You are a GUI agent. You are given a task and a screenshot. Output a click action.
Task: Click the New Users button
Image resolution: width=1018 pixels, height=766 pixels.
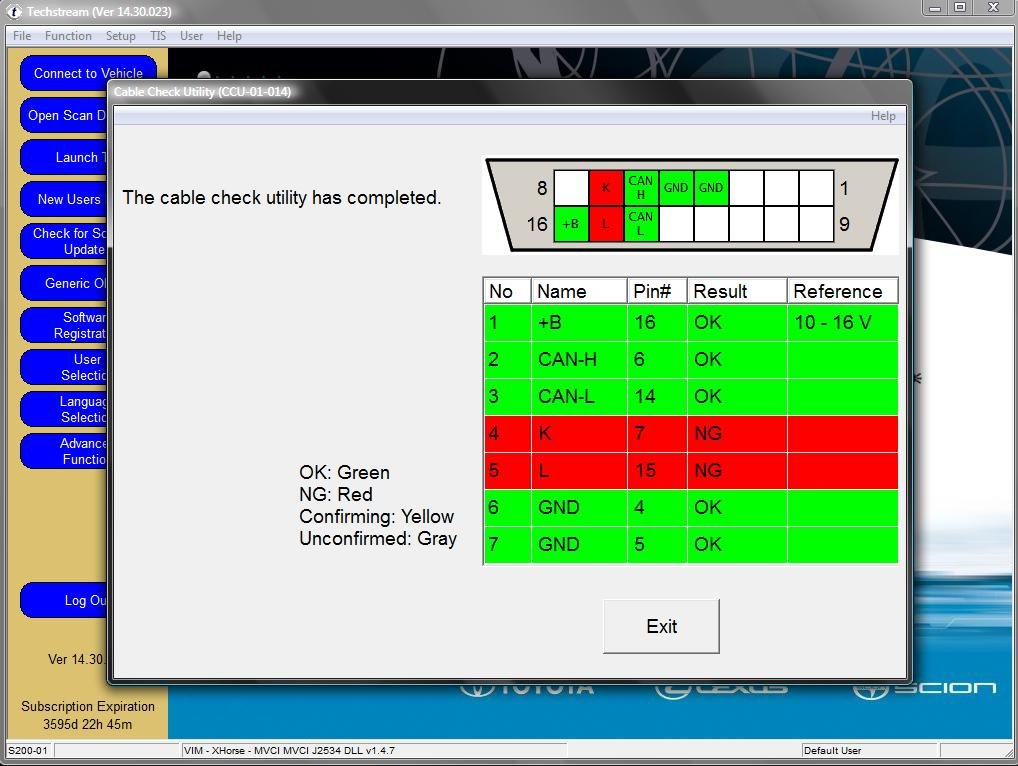[x=64, y=199]
